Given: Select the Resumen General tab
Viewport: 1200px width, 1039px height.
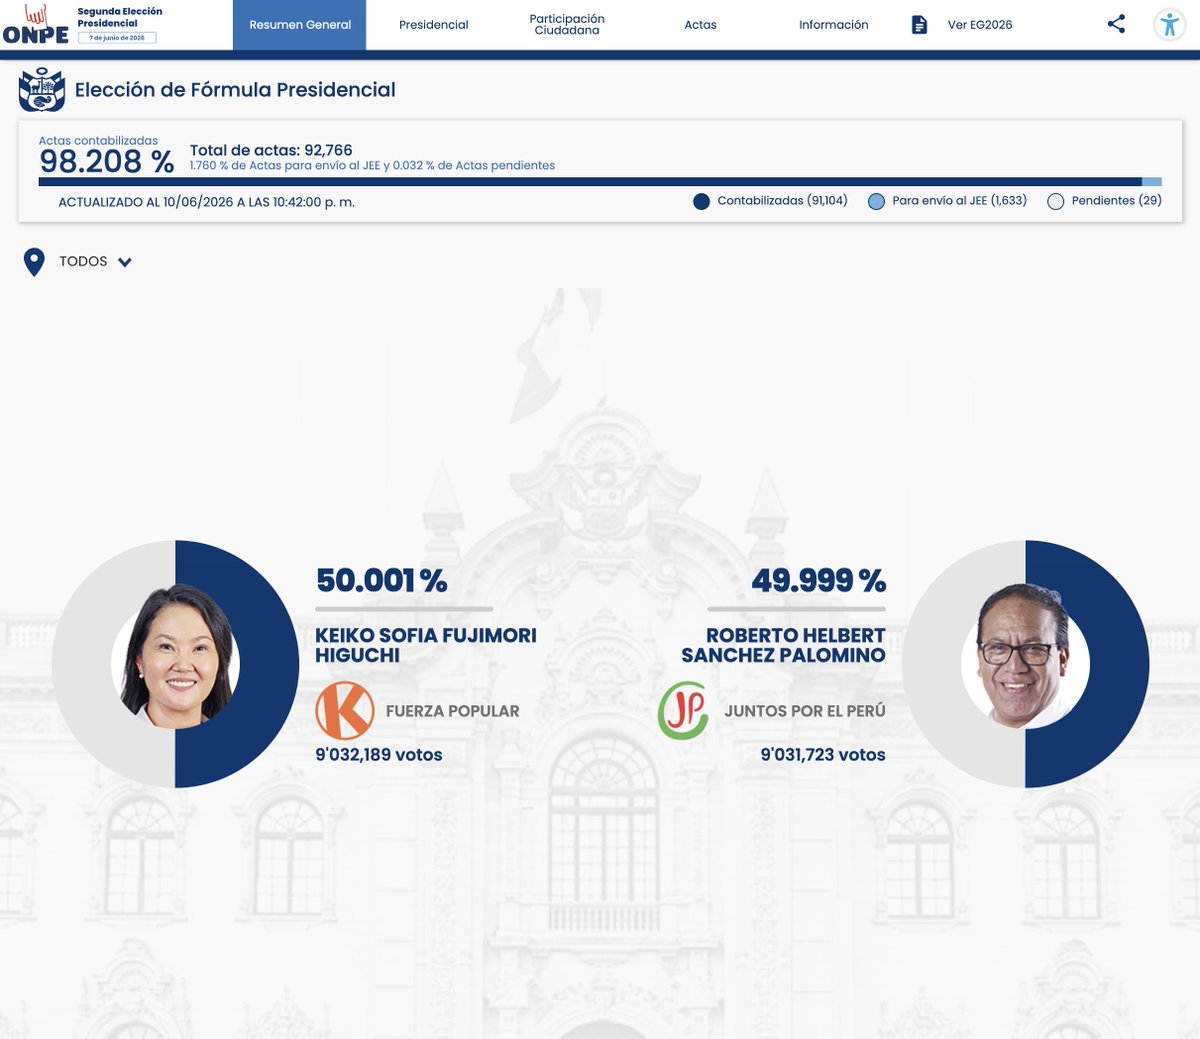Looking at the screenshot, I should (x=300, y=25).
